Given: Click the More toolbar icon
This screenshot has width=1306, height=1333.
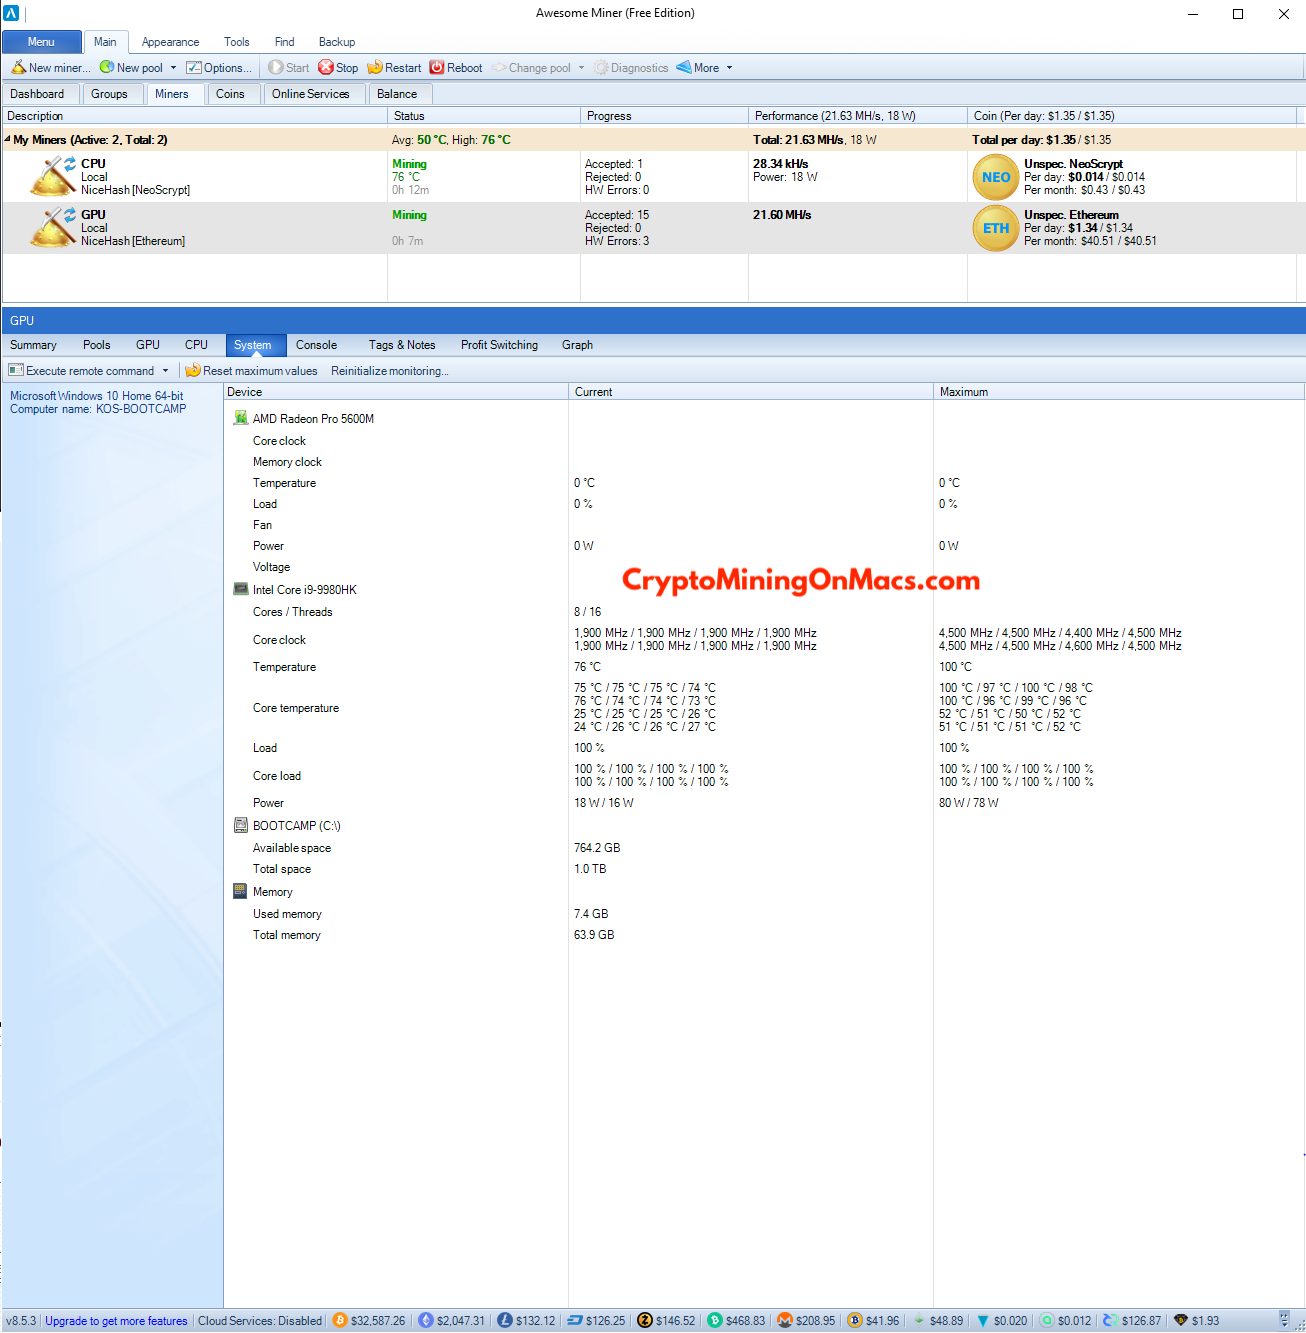Looking at the screenshot, I should tap(684, 68).
